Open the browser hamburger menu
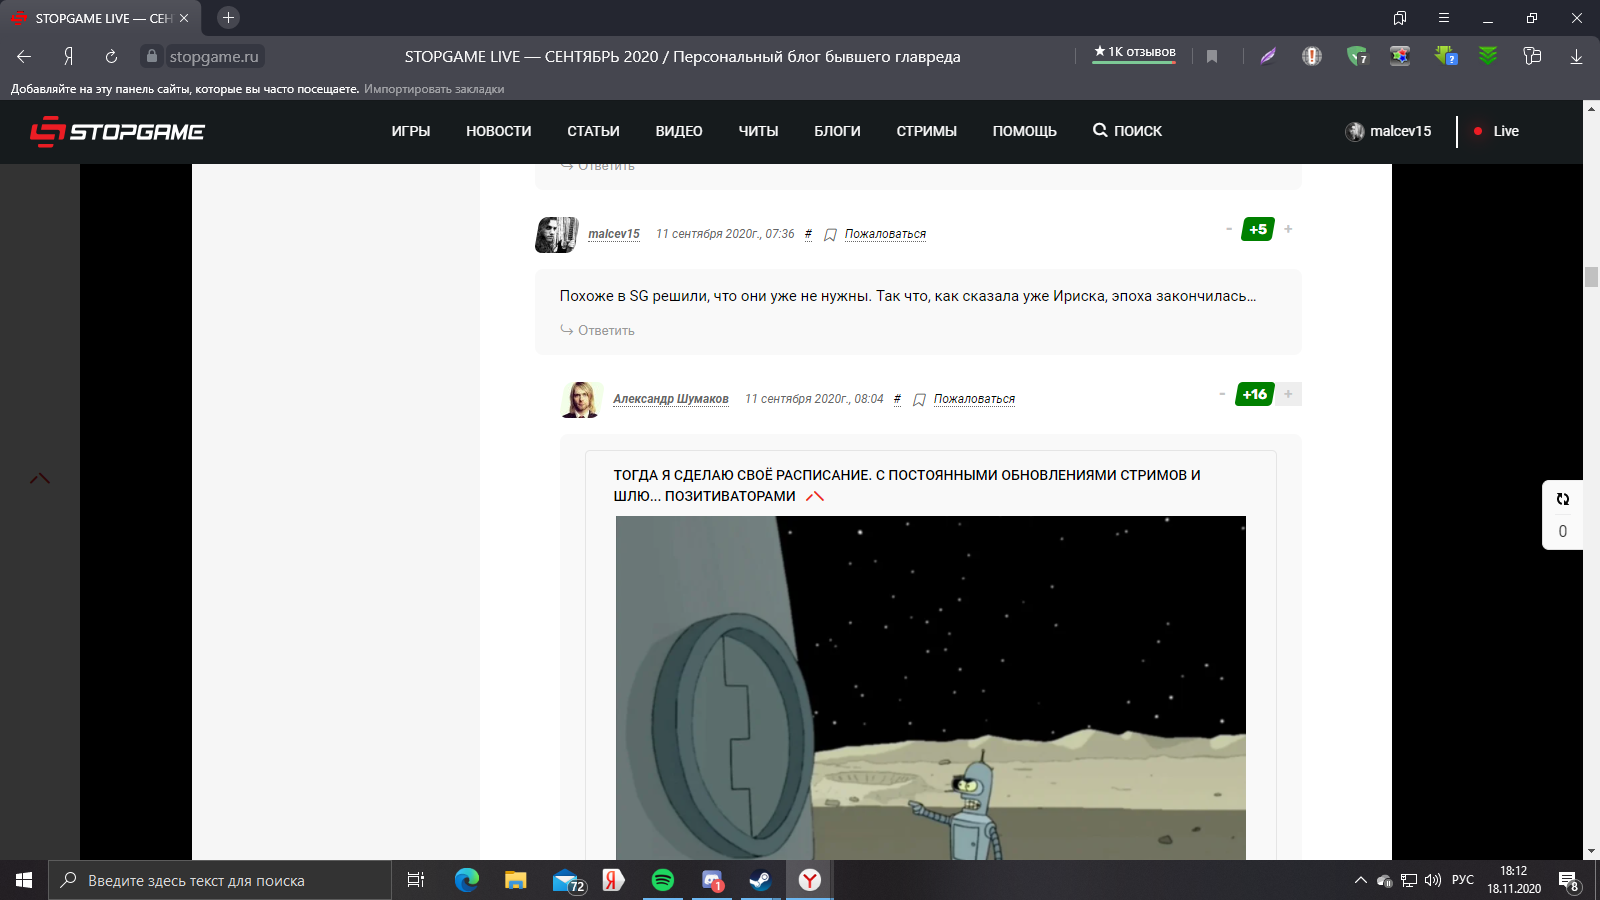 coord(1444,18)
